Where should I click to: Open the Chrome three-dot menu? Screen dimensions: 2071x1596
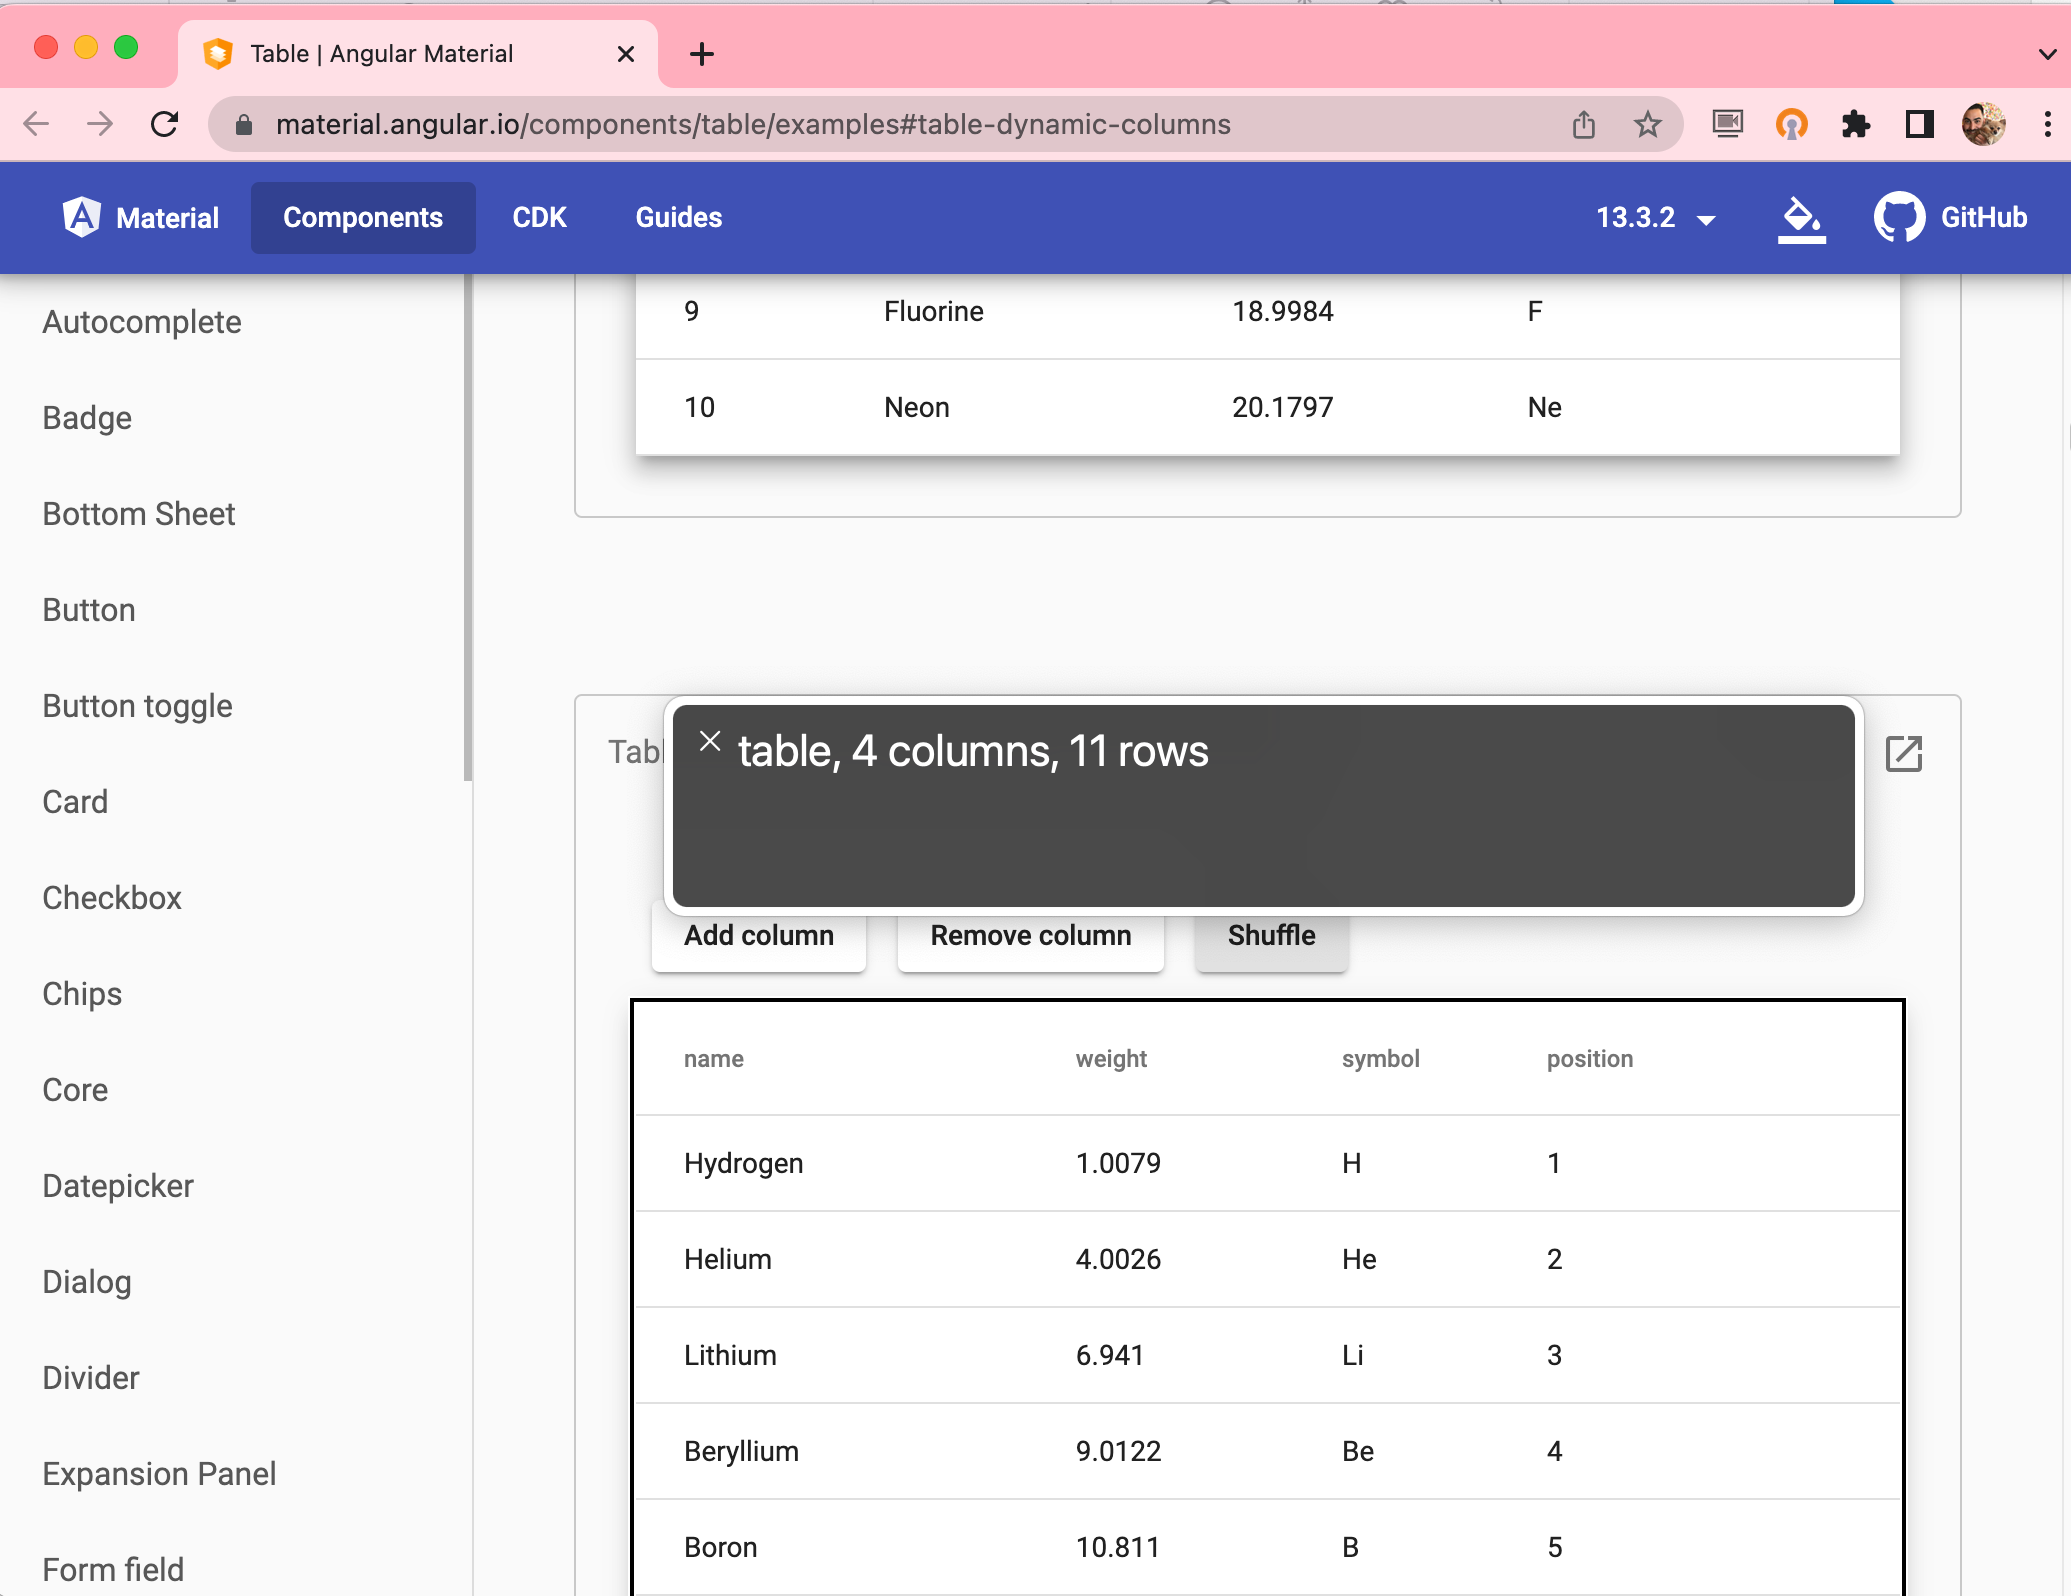click(x=2046, y=124)
